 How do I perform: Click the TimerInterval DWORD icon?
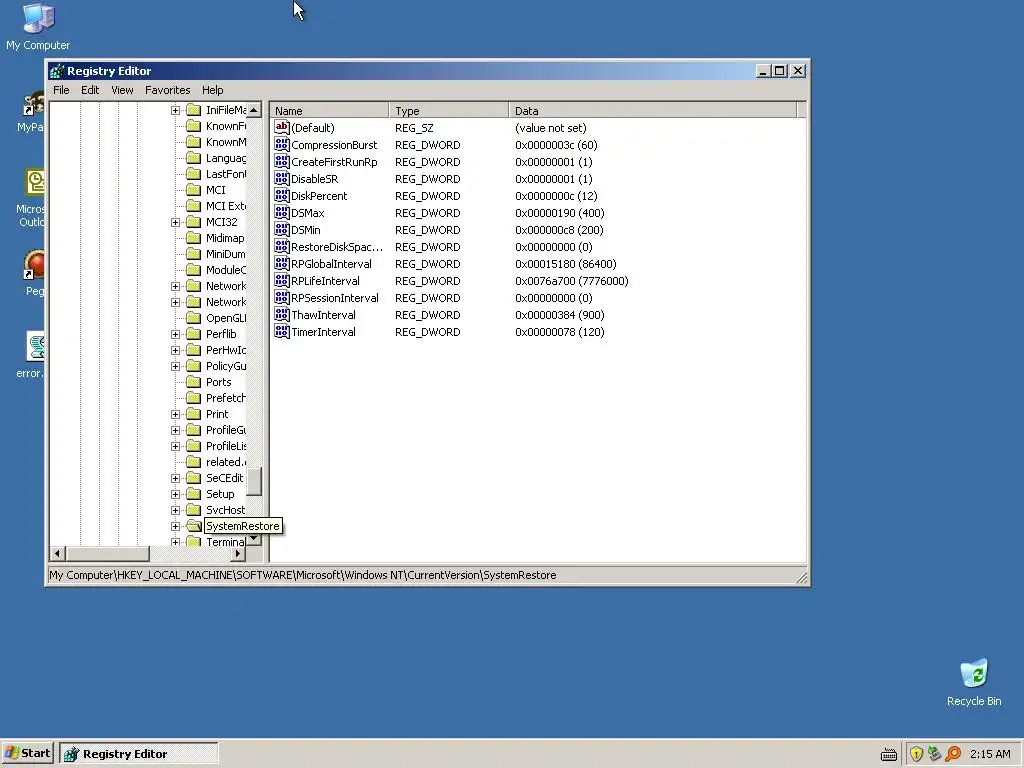[281, 331]
